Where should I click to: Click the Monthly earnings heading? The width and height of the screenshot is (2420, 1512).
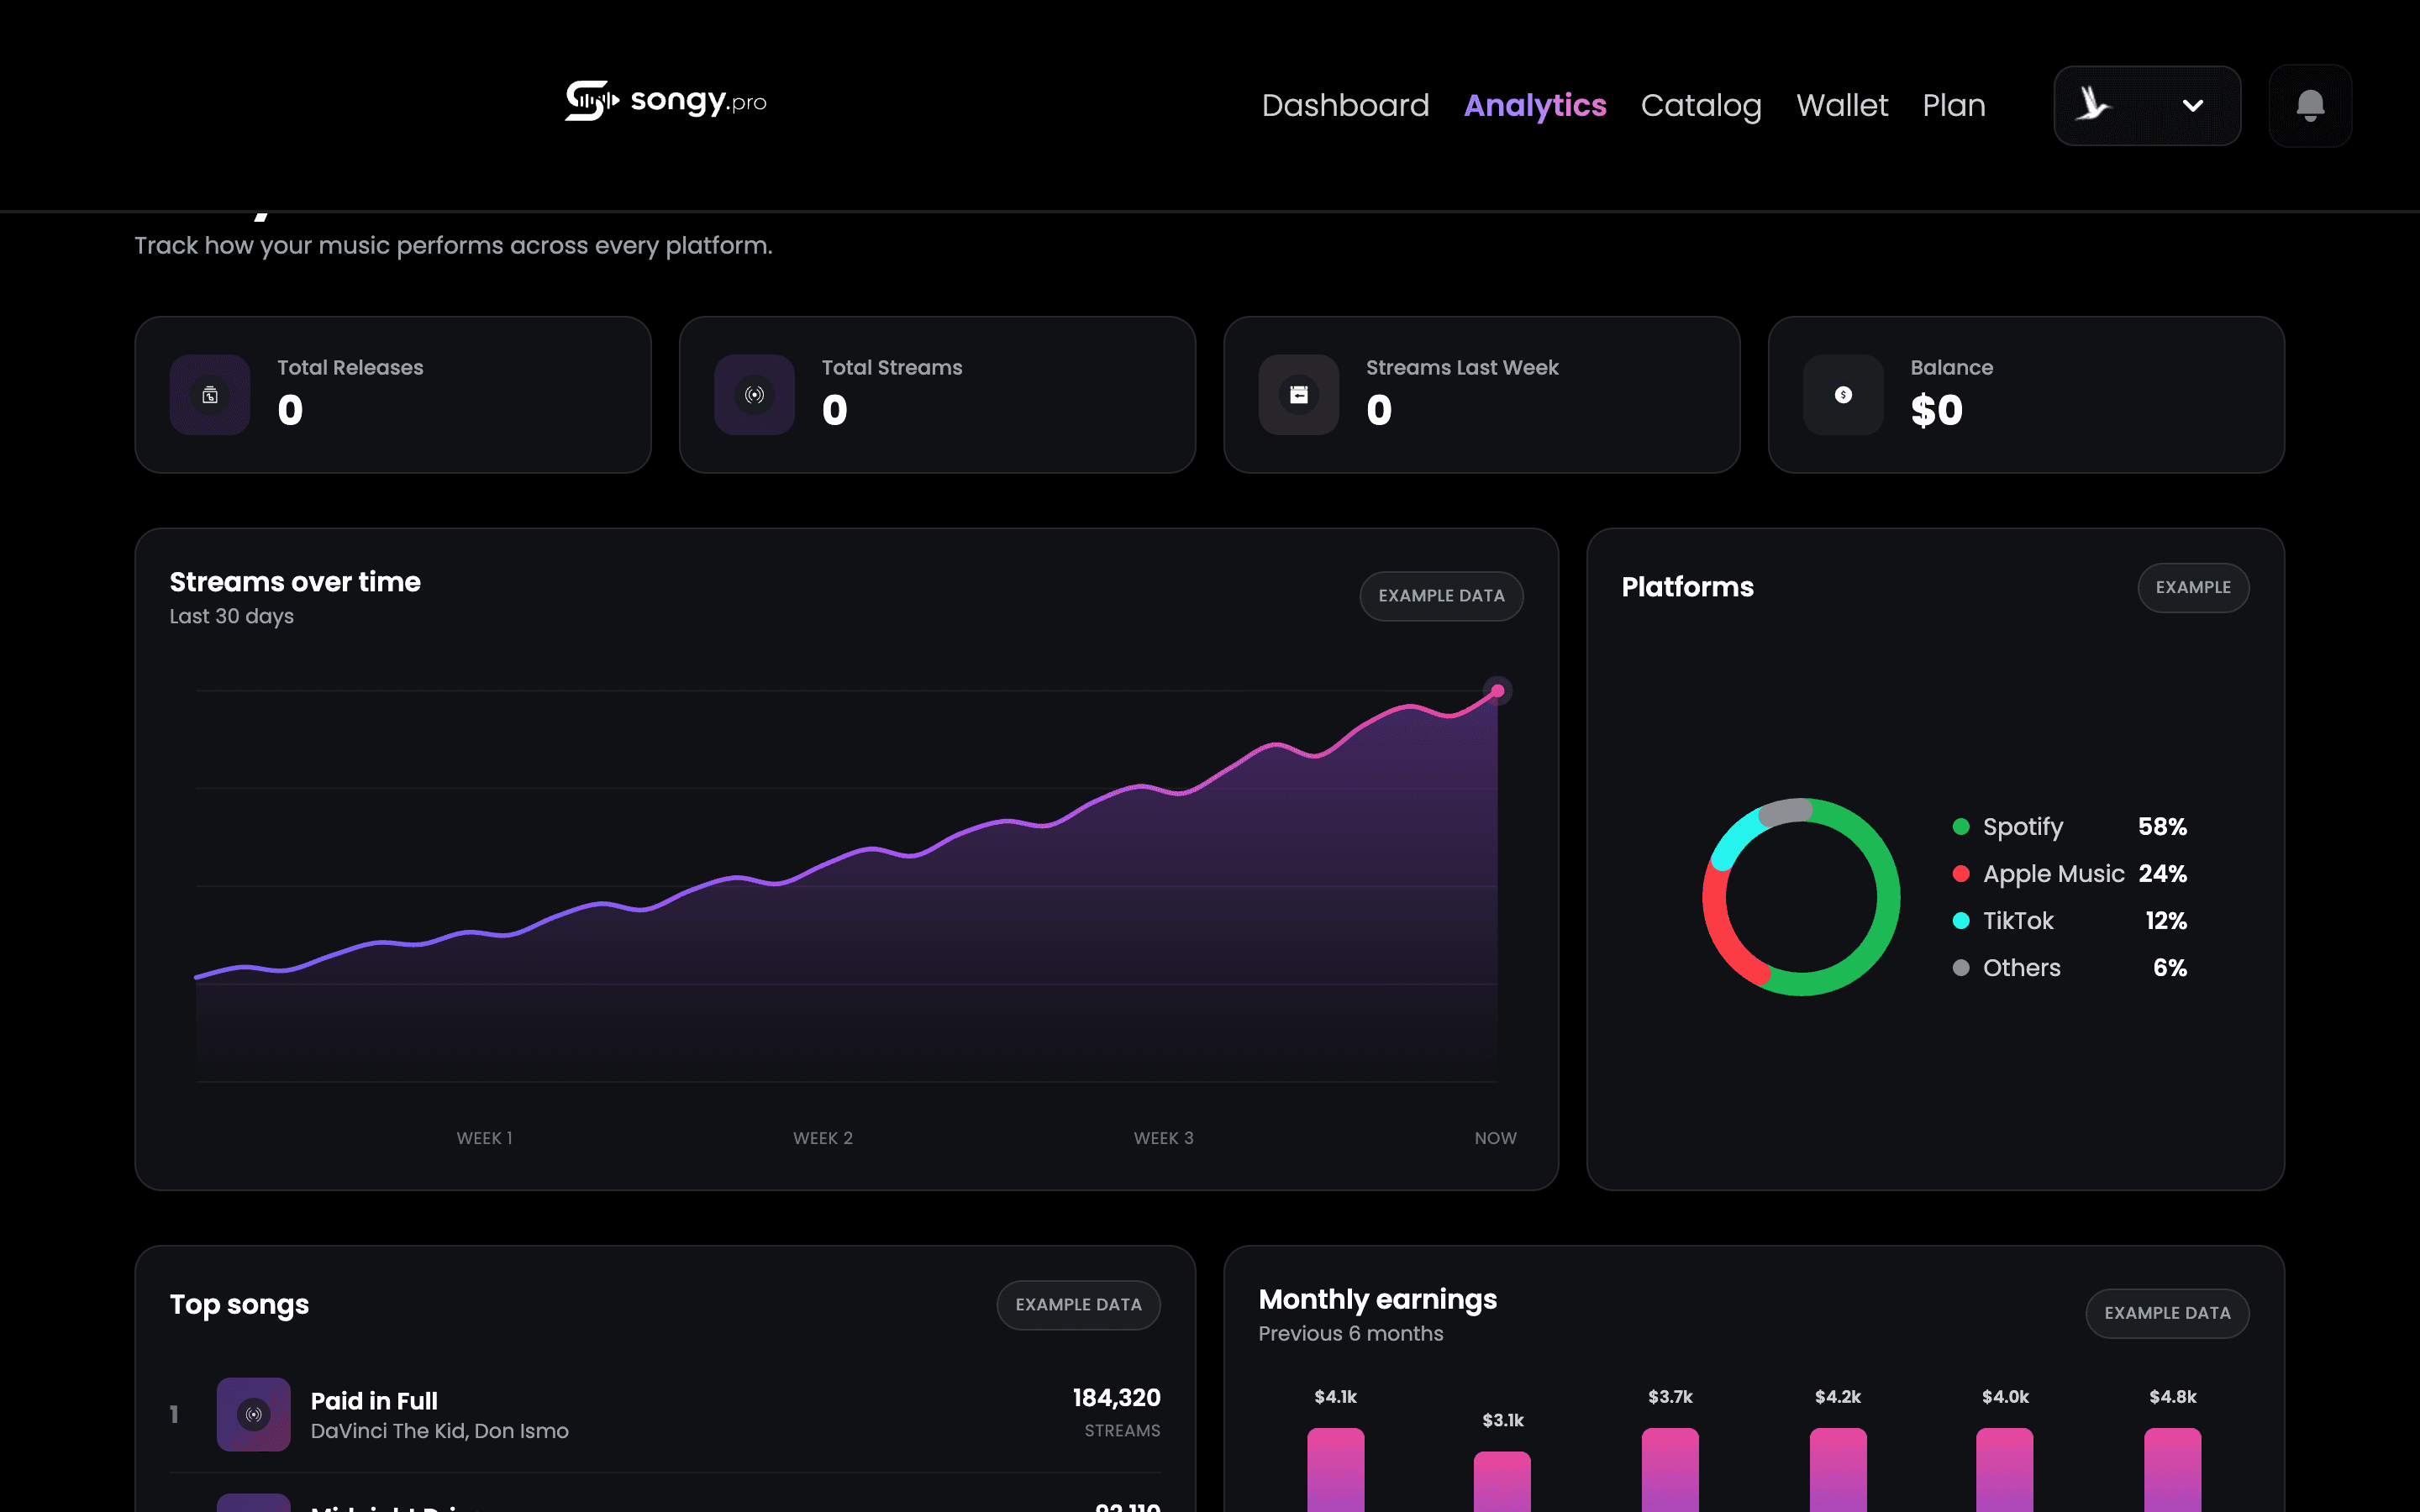click(x=1377, y=1299)
